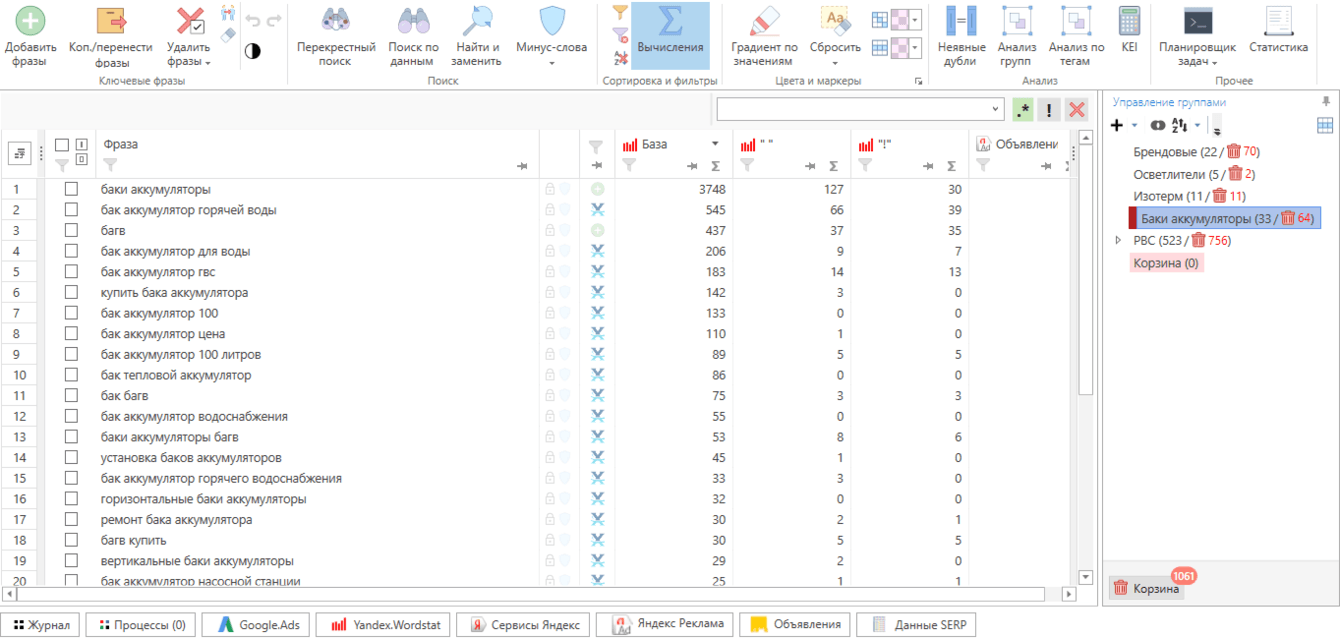Image resolution: width=1340 pixels, height=638 pixels.
Task: Open Статистика report icon
Action: 1278,20
